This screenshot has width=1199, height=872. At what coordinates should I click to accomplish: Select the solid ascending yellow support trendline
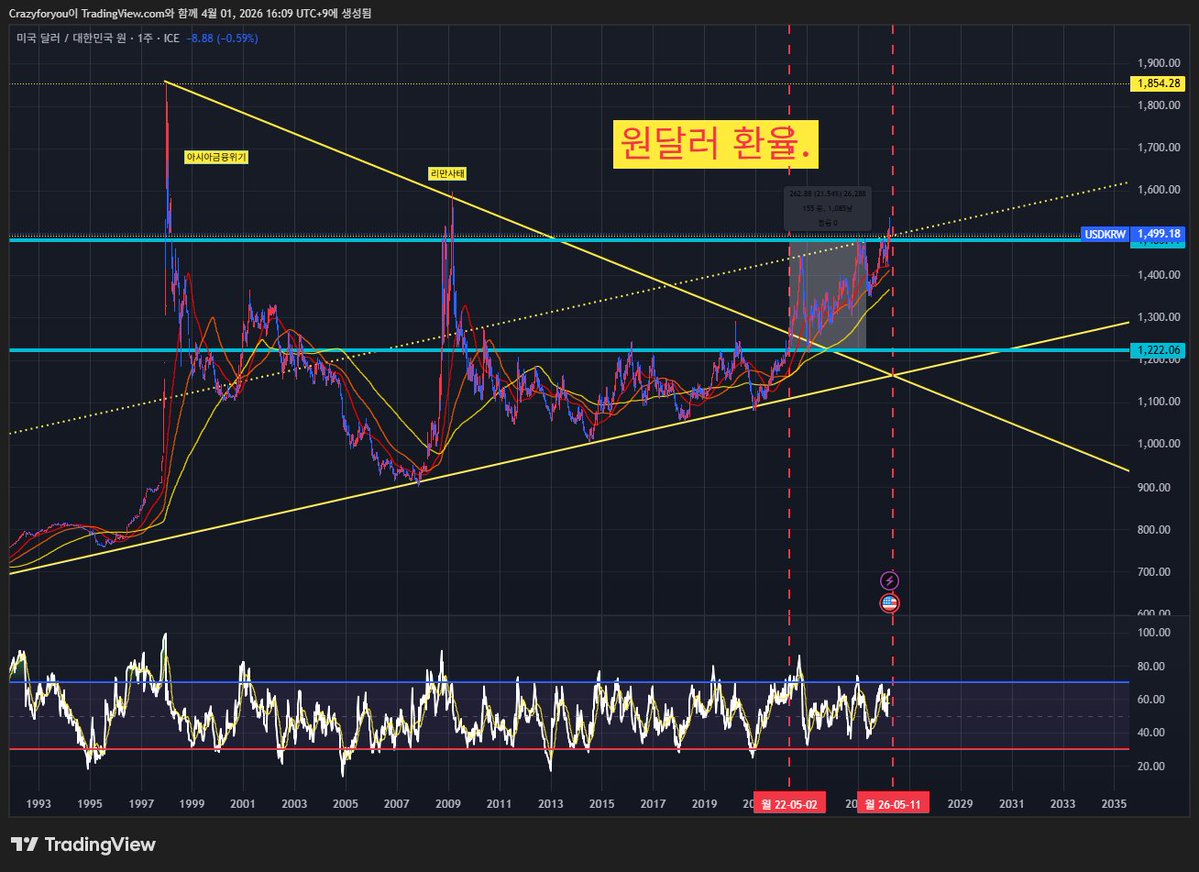point(570,447)
